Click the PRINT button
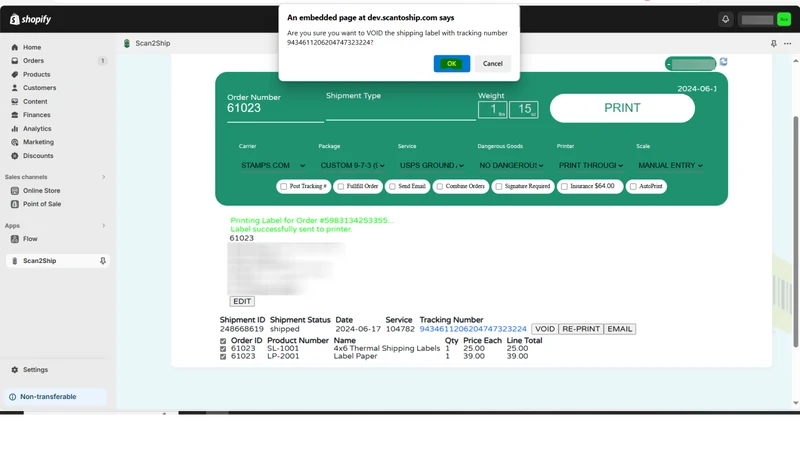 click(x=622, y=108)
